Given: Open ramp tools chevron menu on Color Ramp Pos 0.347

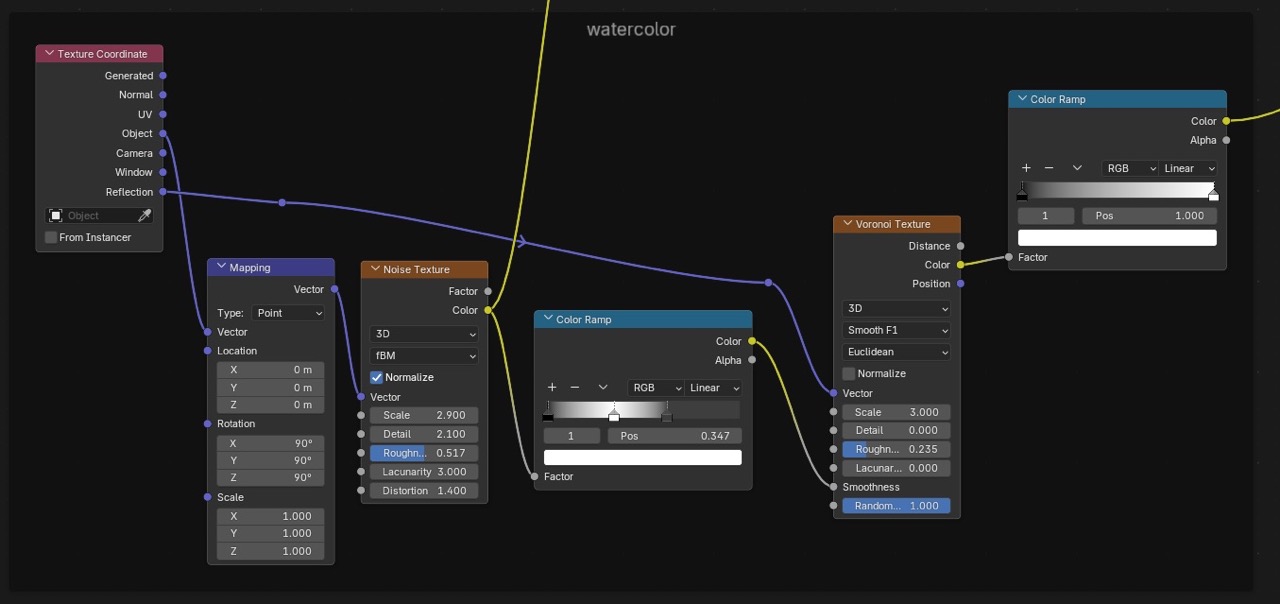Looking at the screenshot, I should [x=603, y=387].
